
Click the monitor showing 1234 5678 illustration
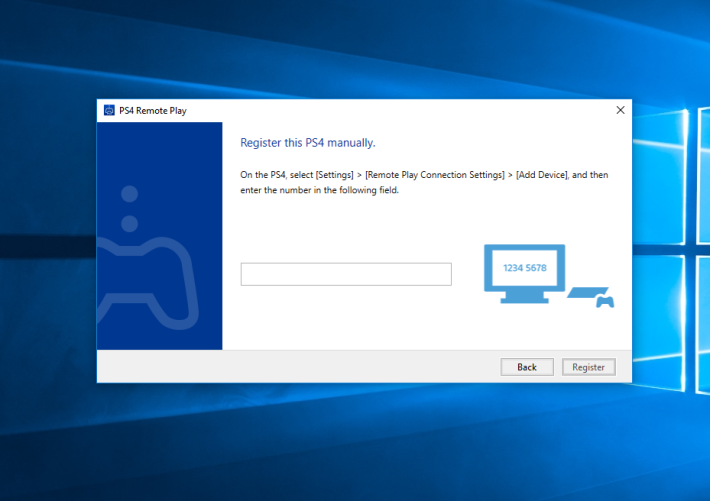point(525,274)
